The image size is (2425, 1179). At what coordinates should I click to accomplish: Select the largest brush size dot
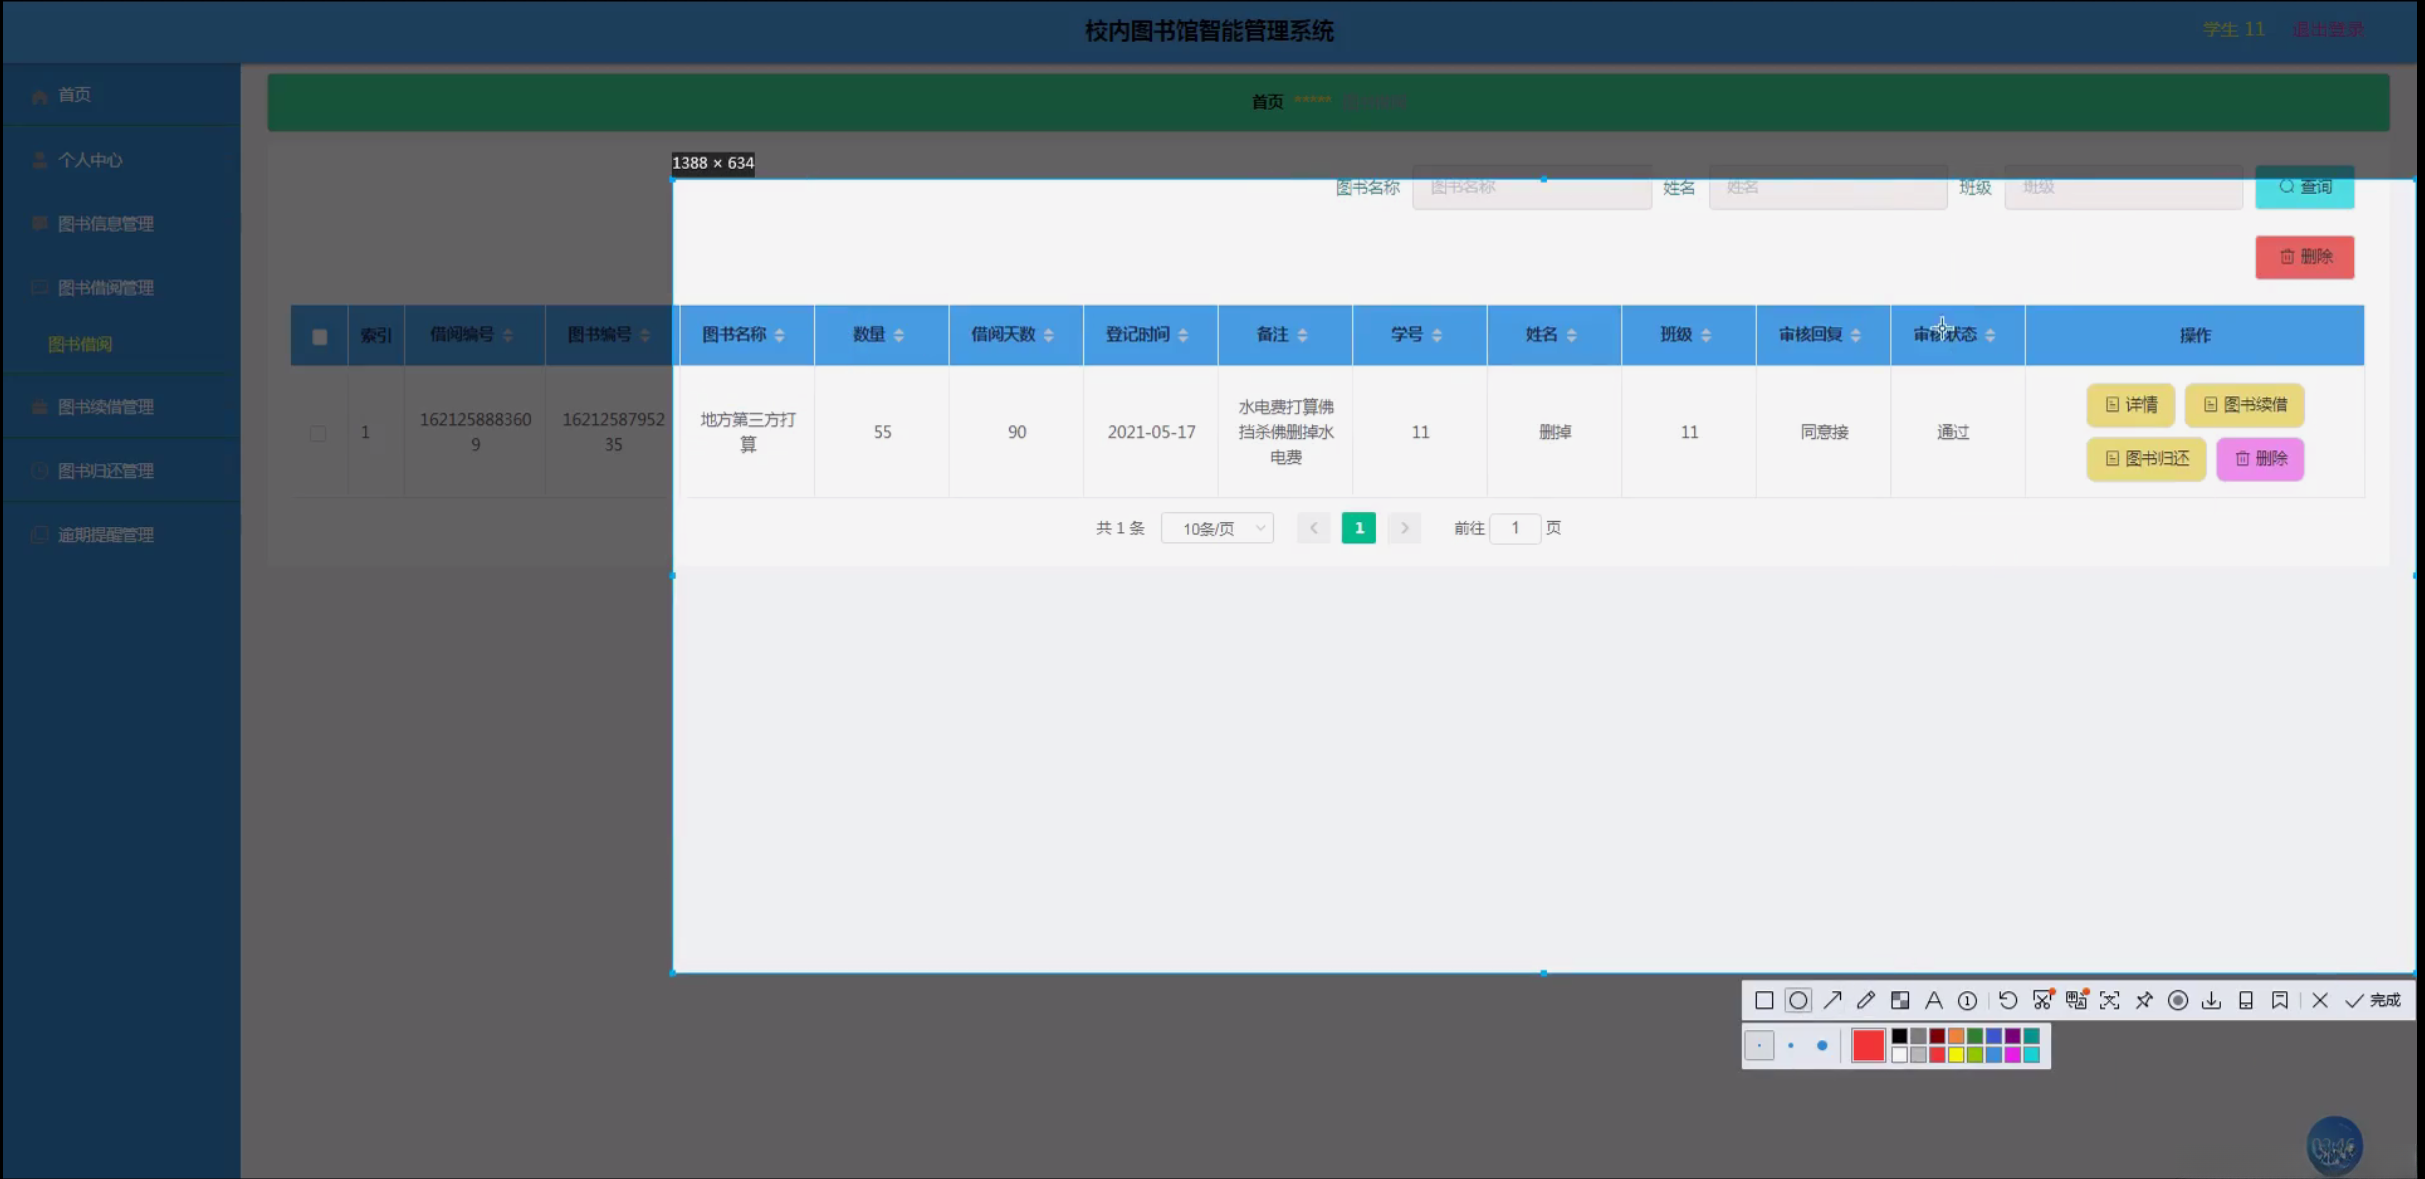pyautogui.click(x=1822, y=1046)
